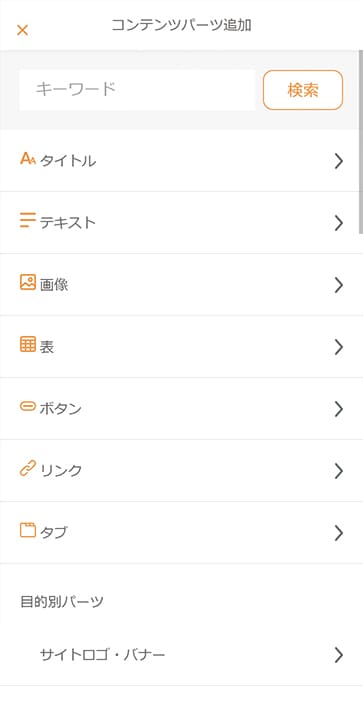This screenshot has height=704, width=363.
Task: Open the サイトロゴ・バナー chevron
Action: click(339, 656)
